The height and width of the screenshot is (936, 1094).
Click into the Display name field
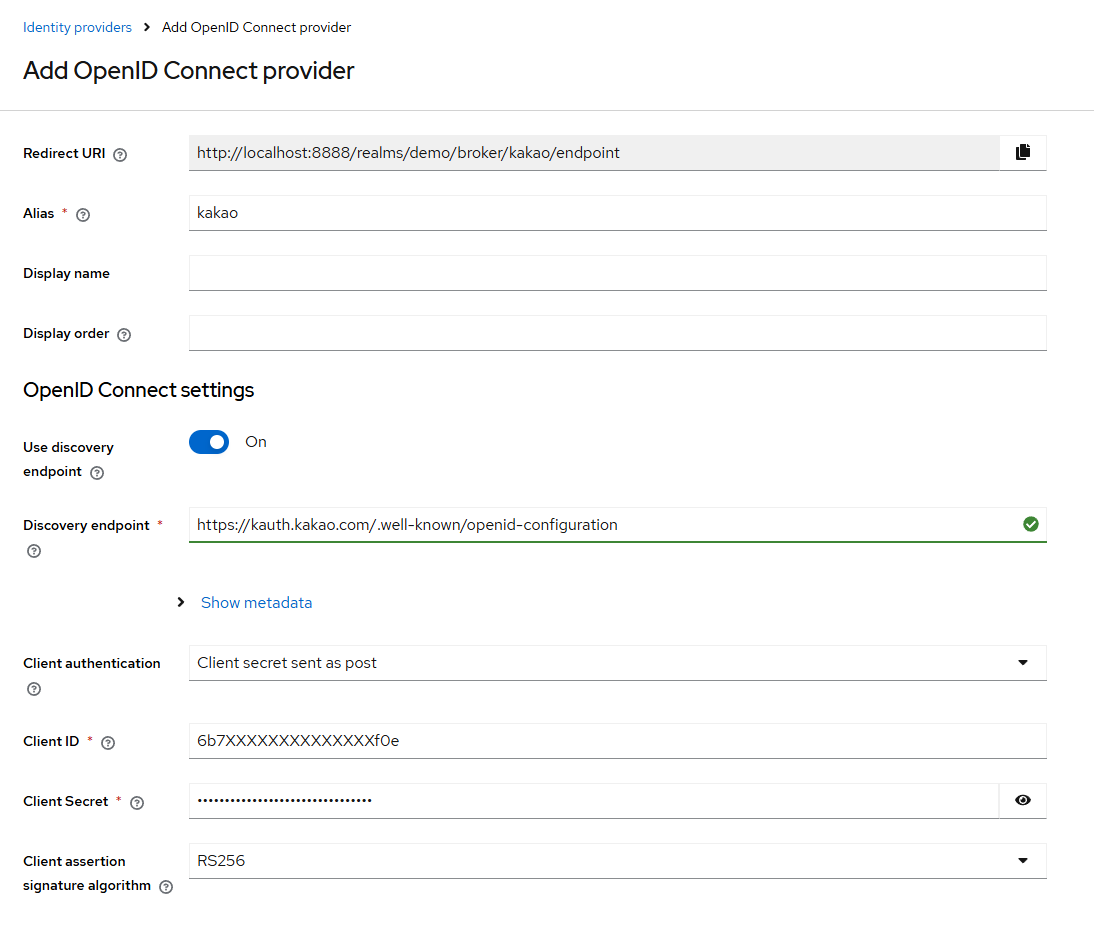617,273
